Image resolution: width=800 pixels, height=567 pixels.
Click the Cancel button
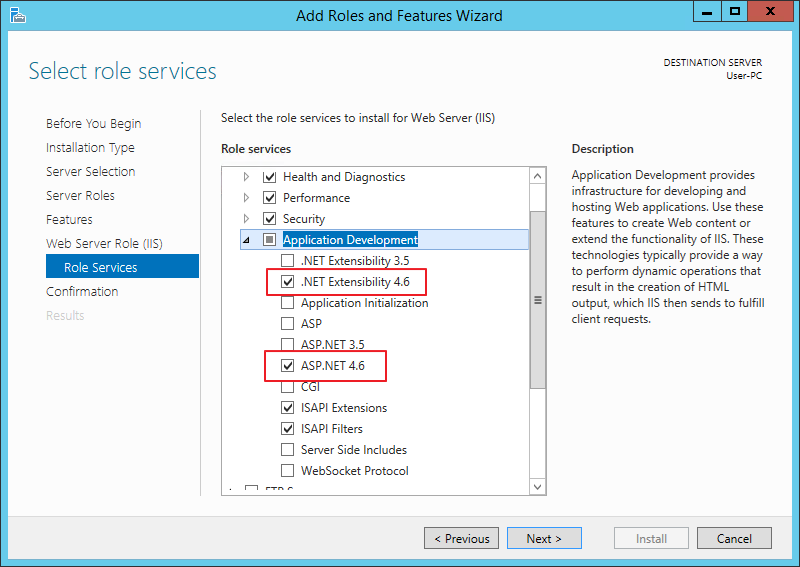tap(734, 539)
